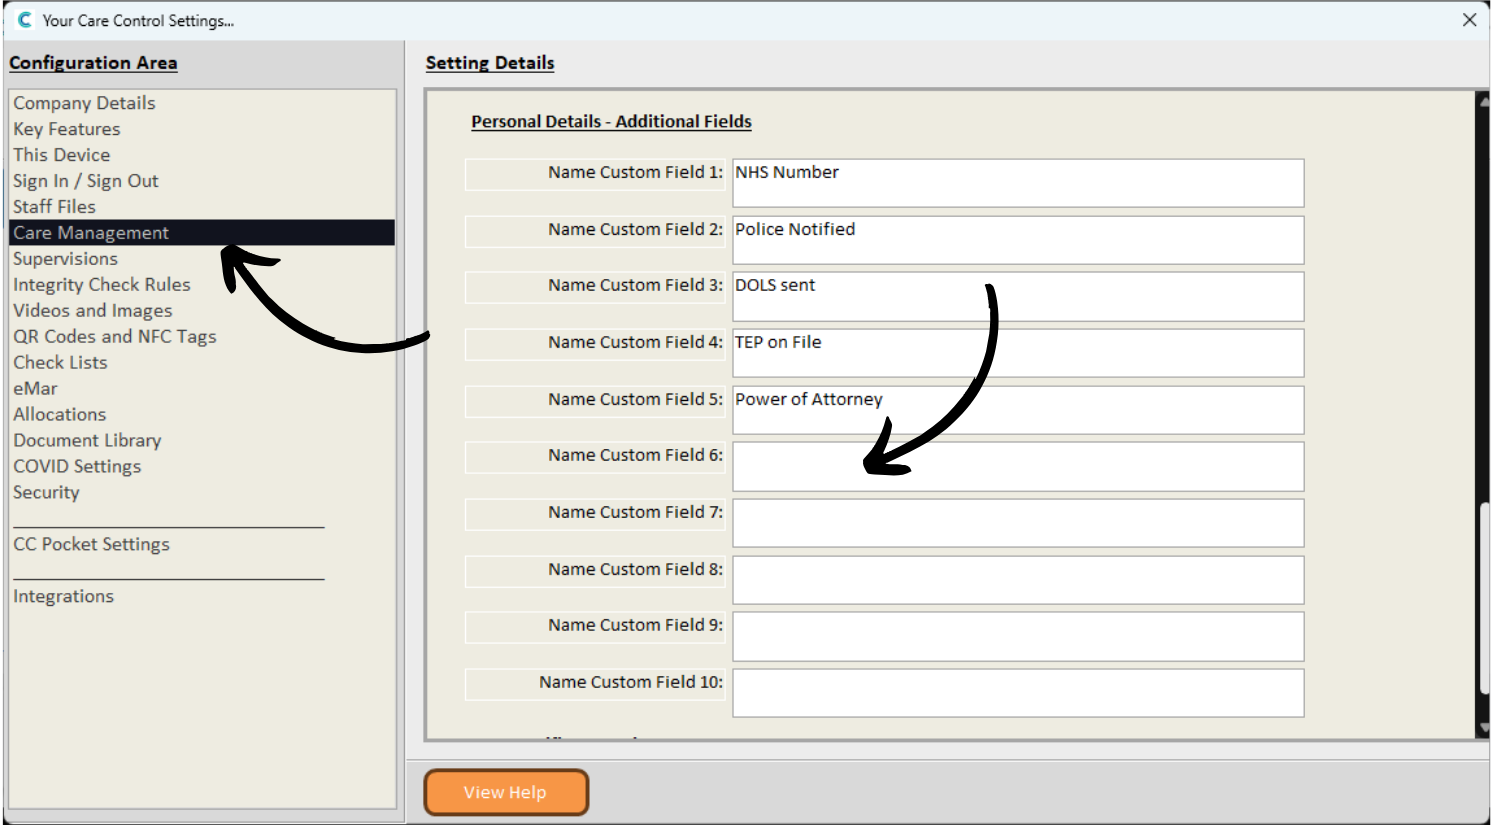
Task: Select Document Library settings
Action: (x=87, y=441)
